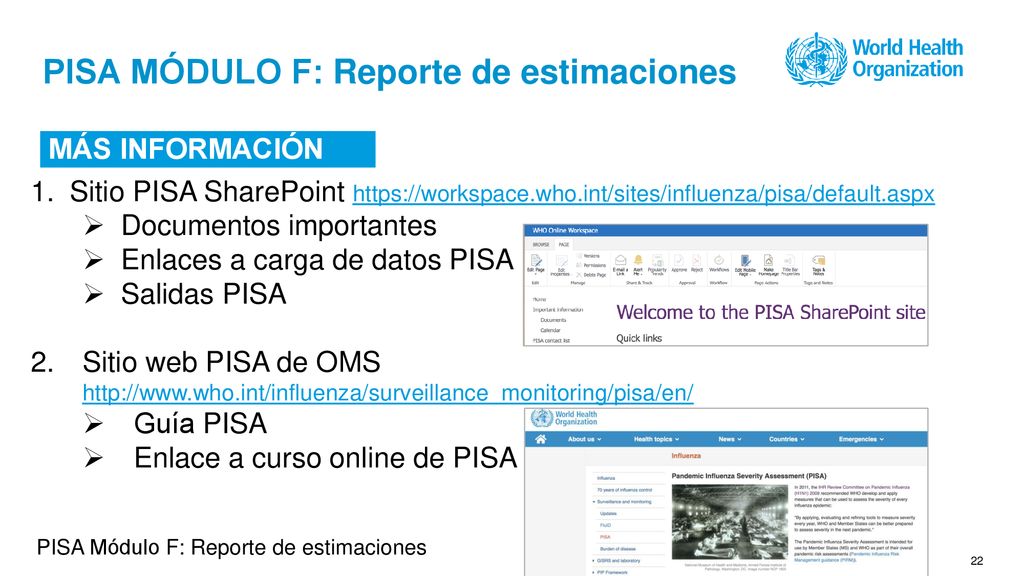This screenshot has width=1024, height=576.
Task: Open FluID in left menu
Action: 605,525
